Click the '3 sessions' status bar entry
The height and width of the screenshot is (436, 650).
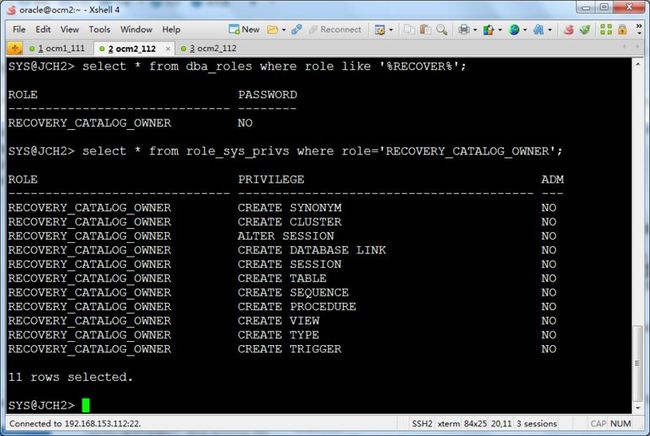click(536, 424)
